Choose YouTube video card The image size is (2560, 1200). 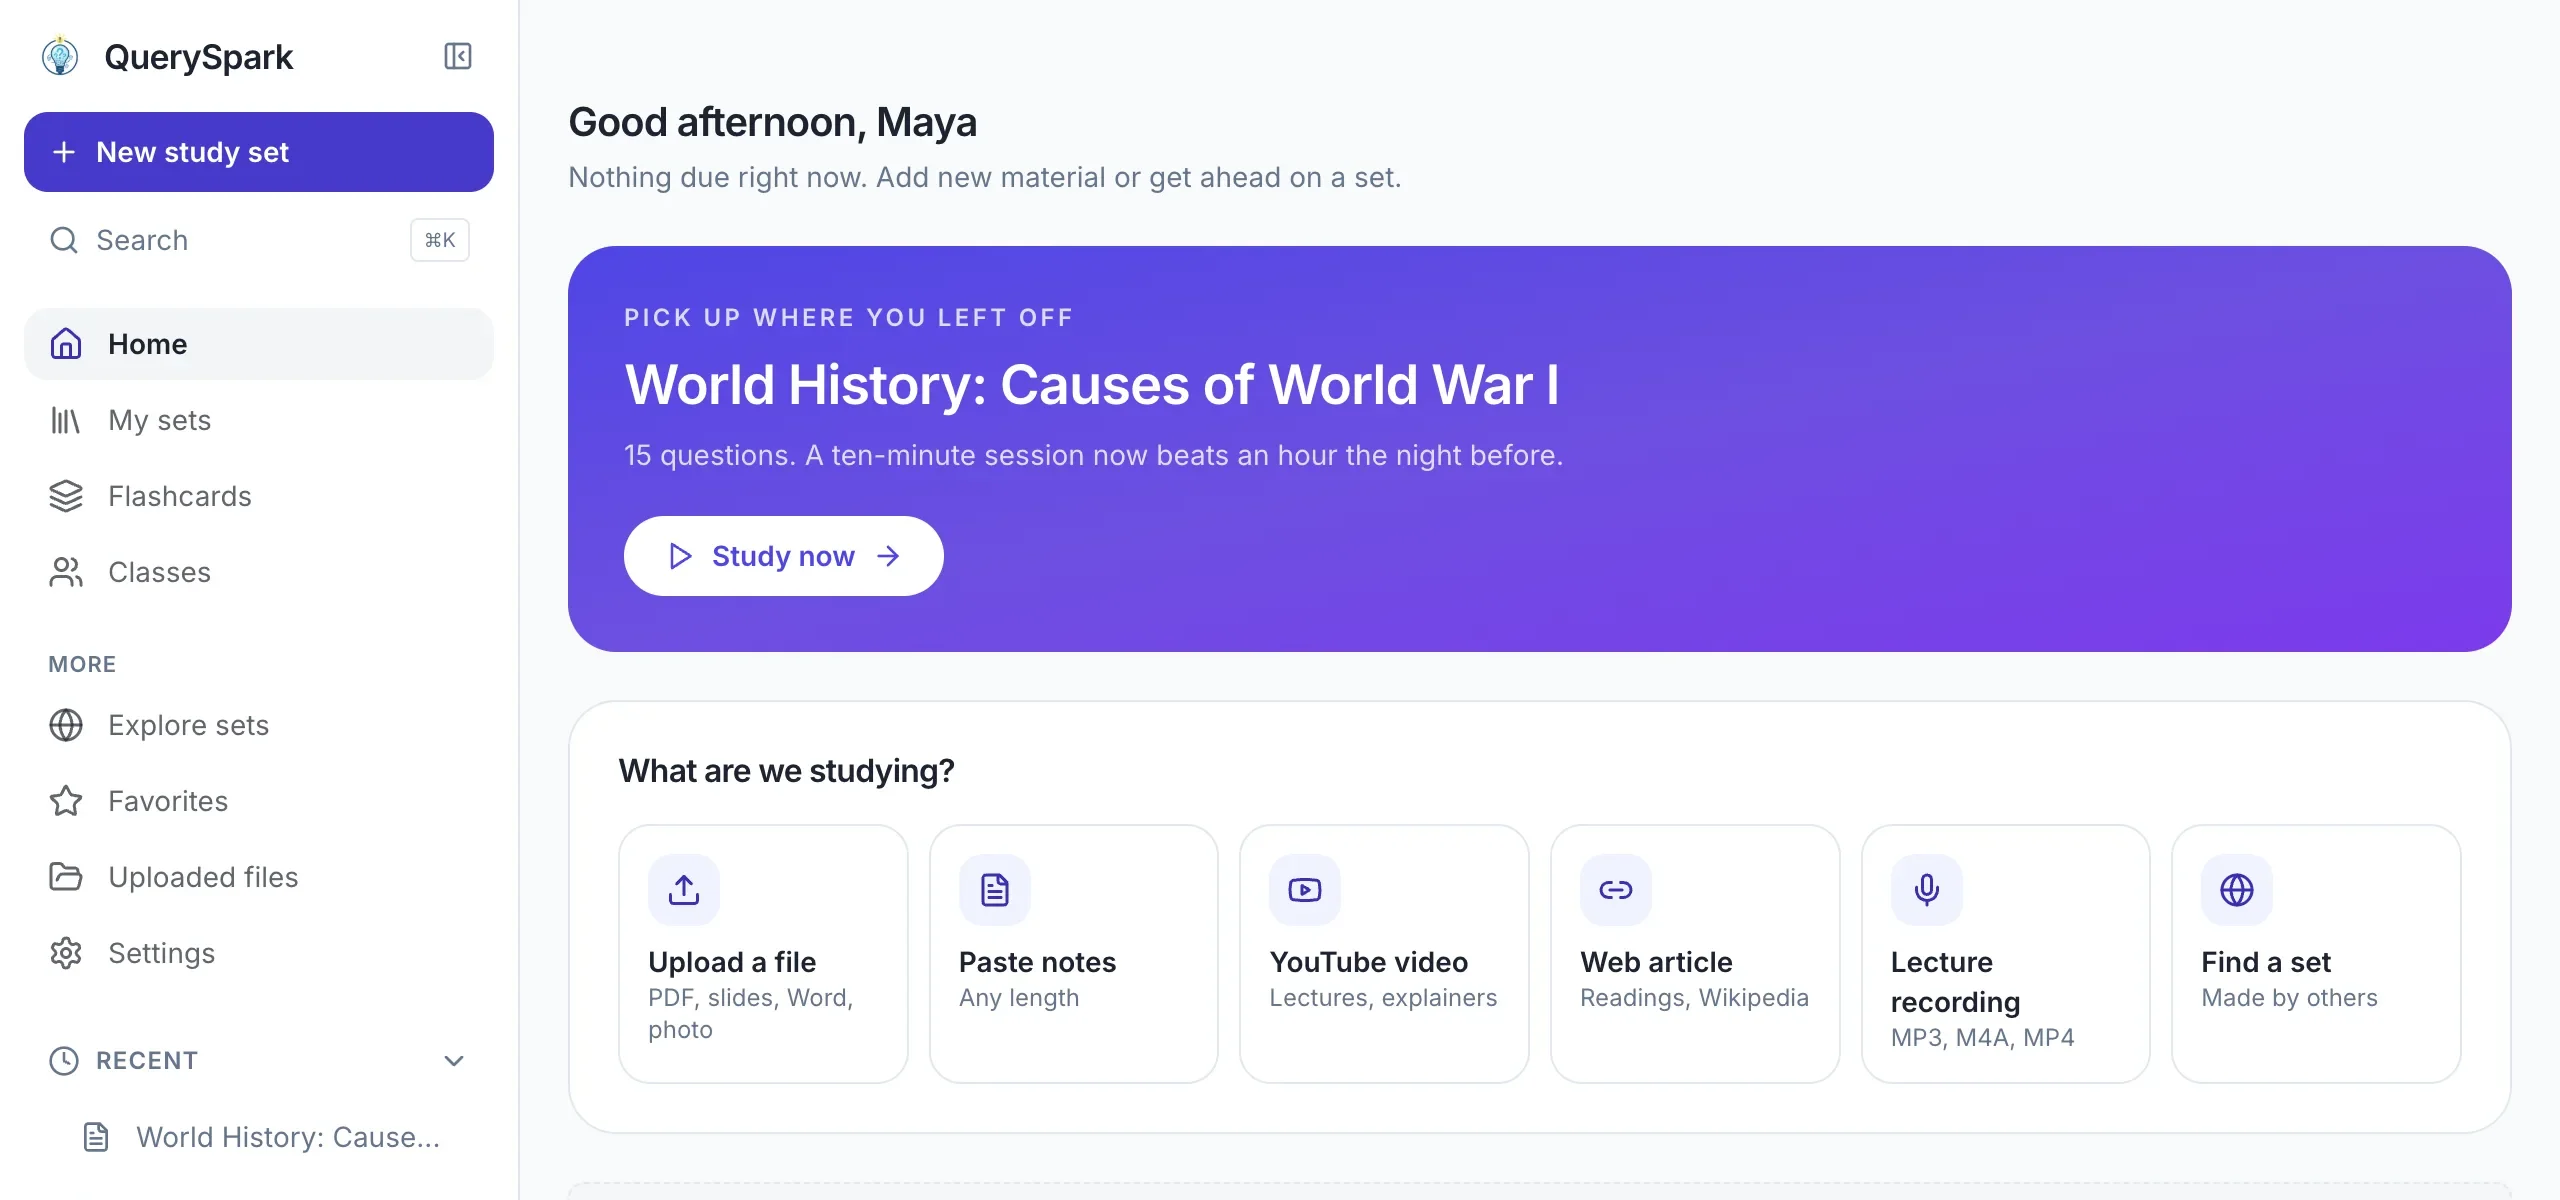click(x=1384, y=954)
